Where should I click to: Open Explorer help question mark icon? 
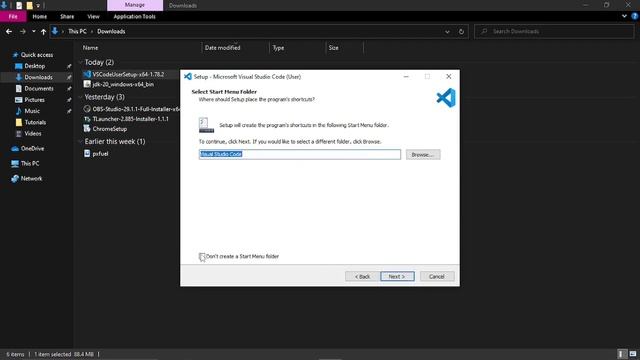[635, 16]
